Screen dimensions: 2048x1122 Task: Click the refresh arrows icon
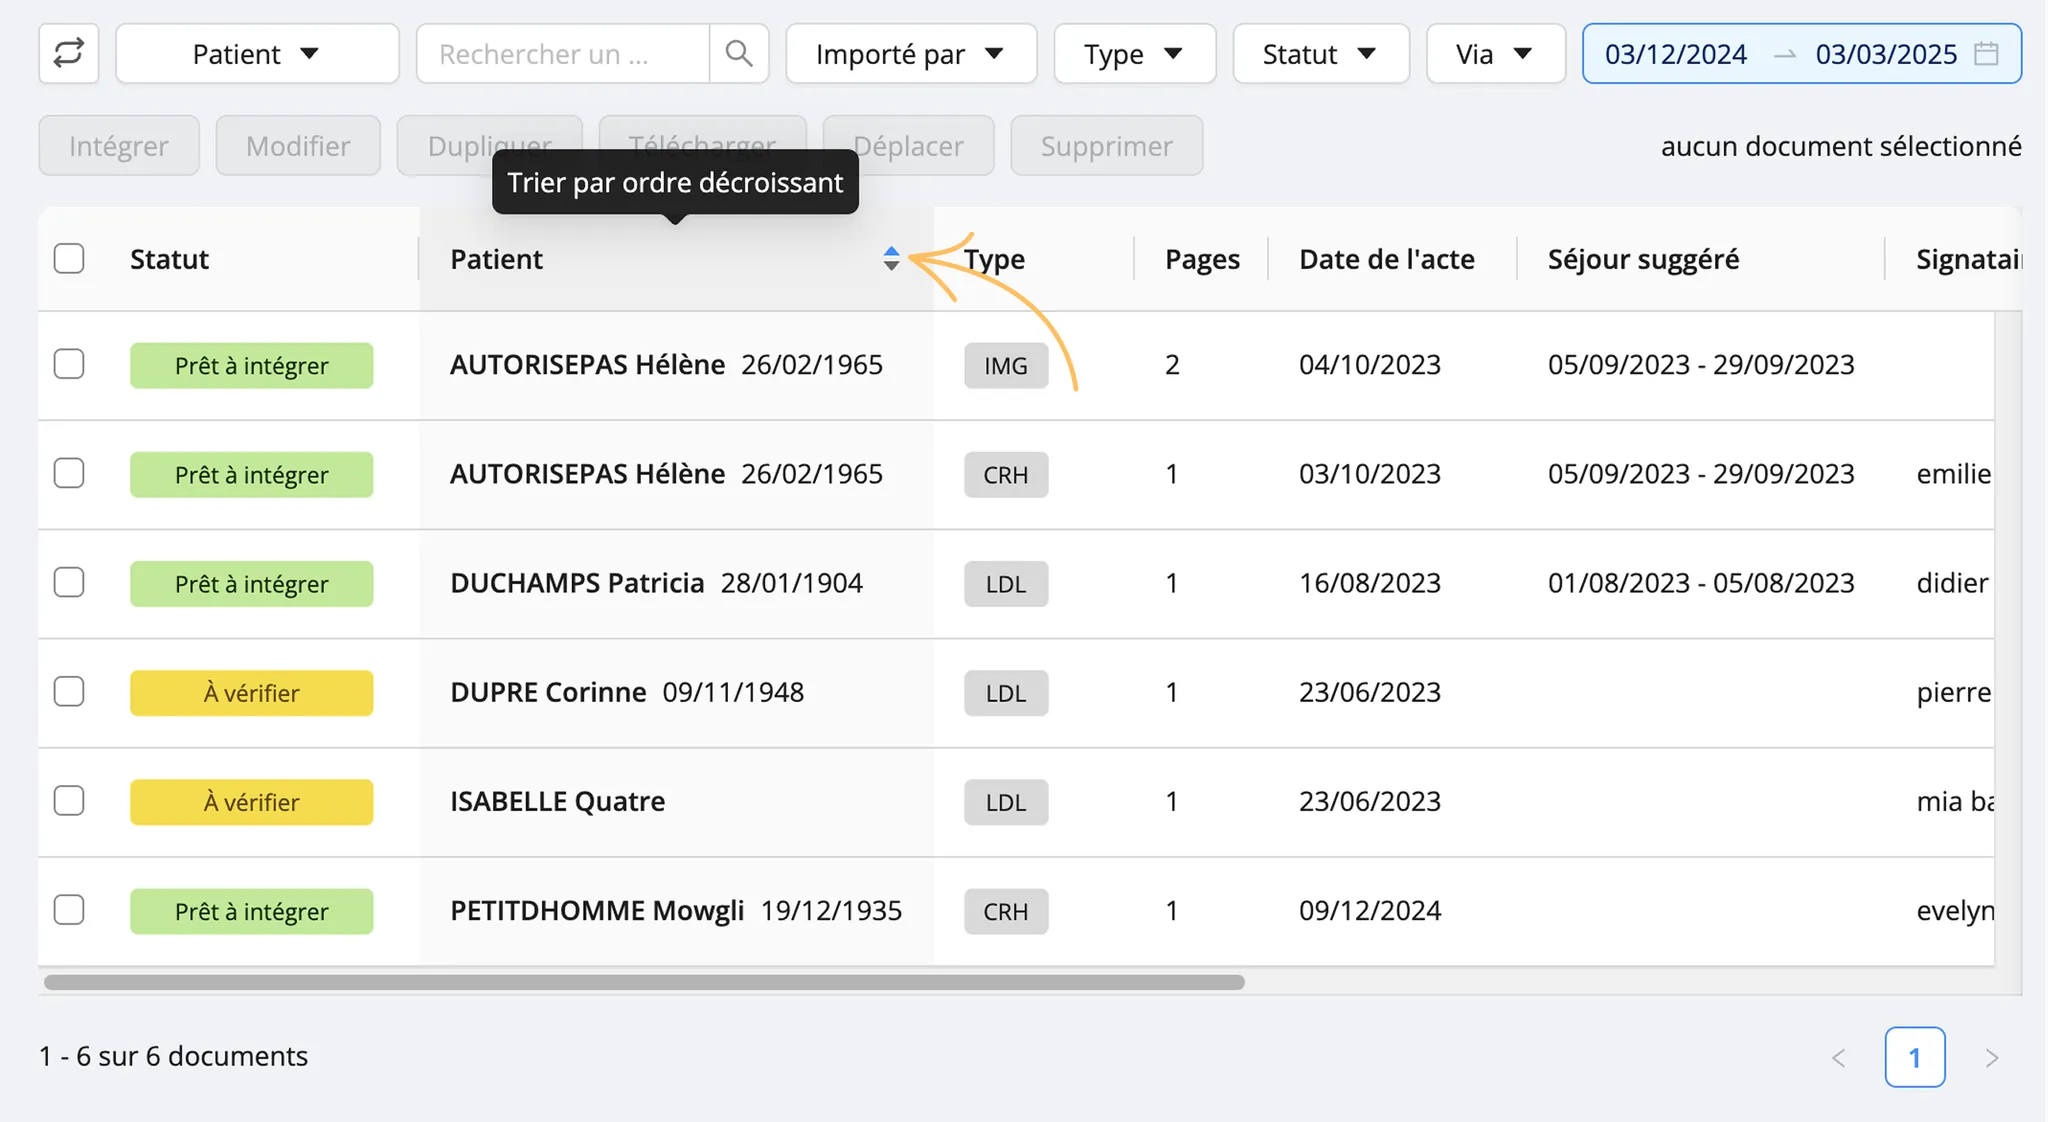tap(69, 53)
